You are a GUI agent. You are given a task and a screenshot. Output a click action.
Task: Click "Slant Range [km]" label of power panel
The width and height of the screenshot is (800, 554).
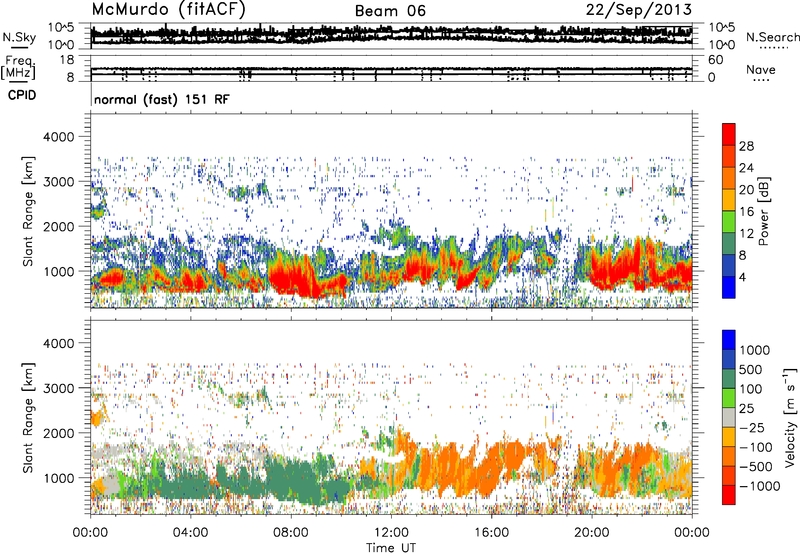(x=29, y=211)
